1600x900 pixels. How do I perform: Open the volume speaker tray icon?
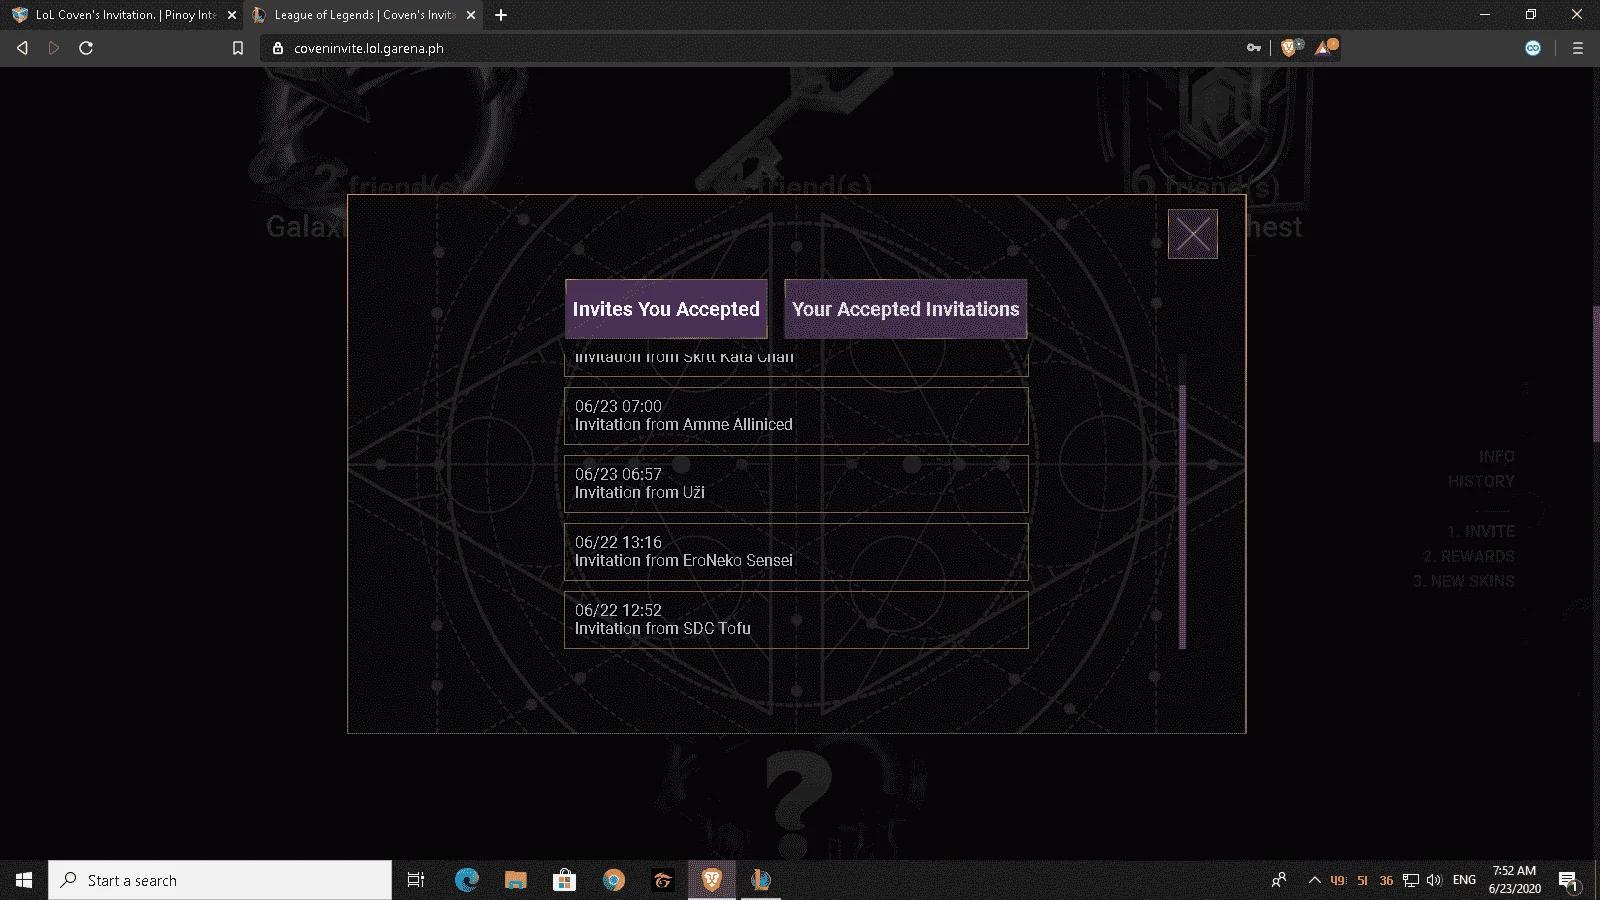point(1434,880)
